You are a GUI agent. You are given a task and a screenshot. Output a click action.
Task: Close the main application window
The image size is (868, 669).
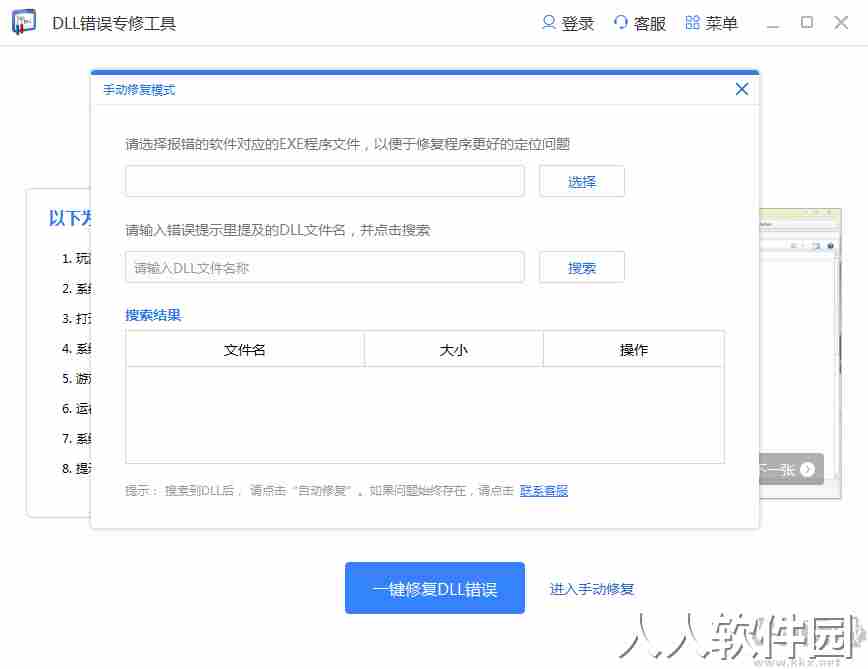(x=841, y=23)
